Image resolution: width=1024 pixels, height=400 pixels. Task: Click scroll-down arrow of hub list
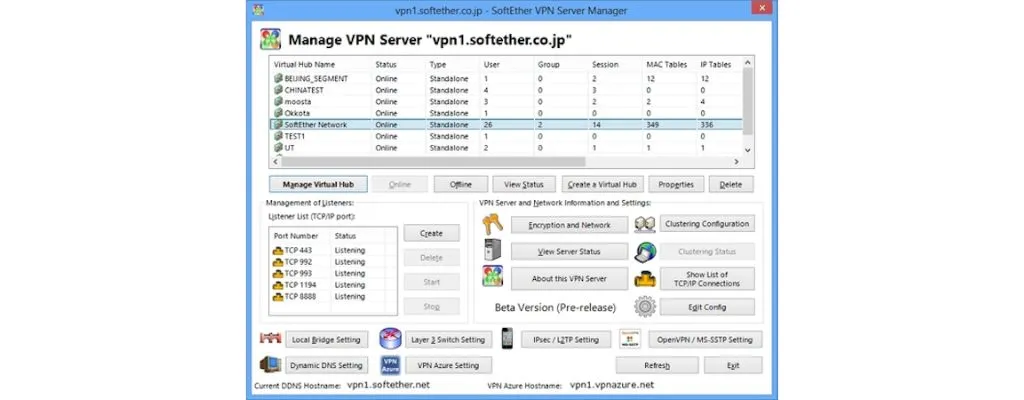[748, 150]
